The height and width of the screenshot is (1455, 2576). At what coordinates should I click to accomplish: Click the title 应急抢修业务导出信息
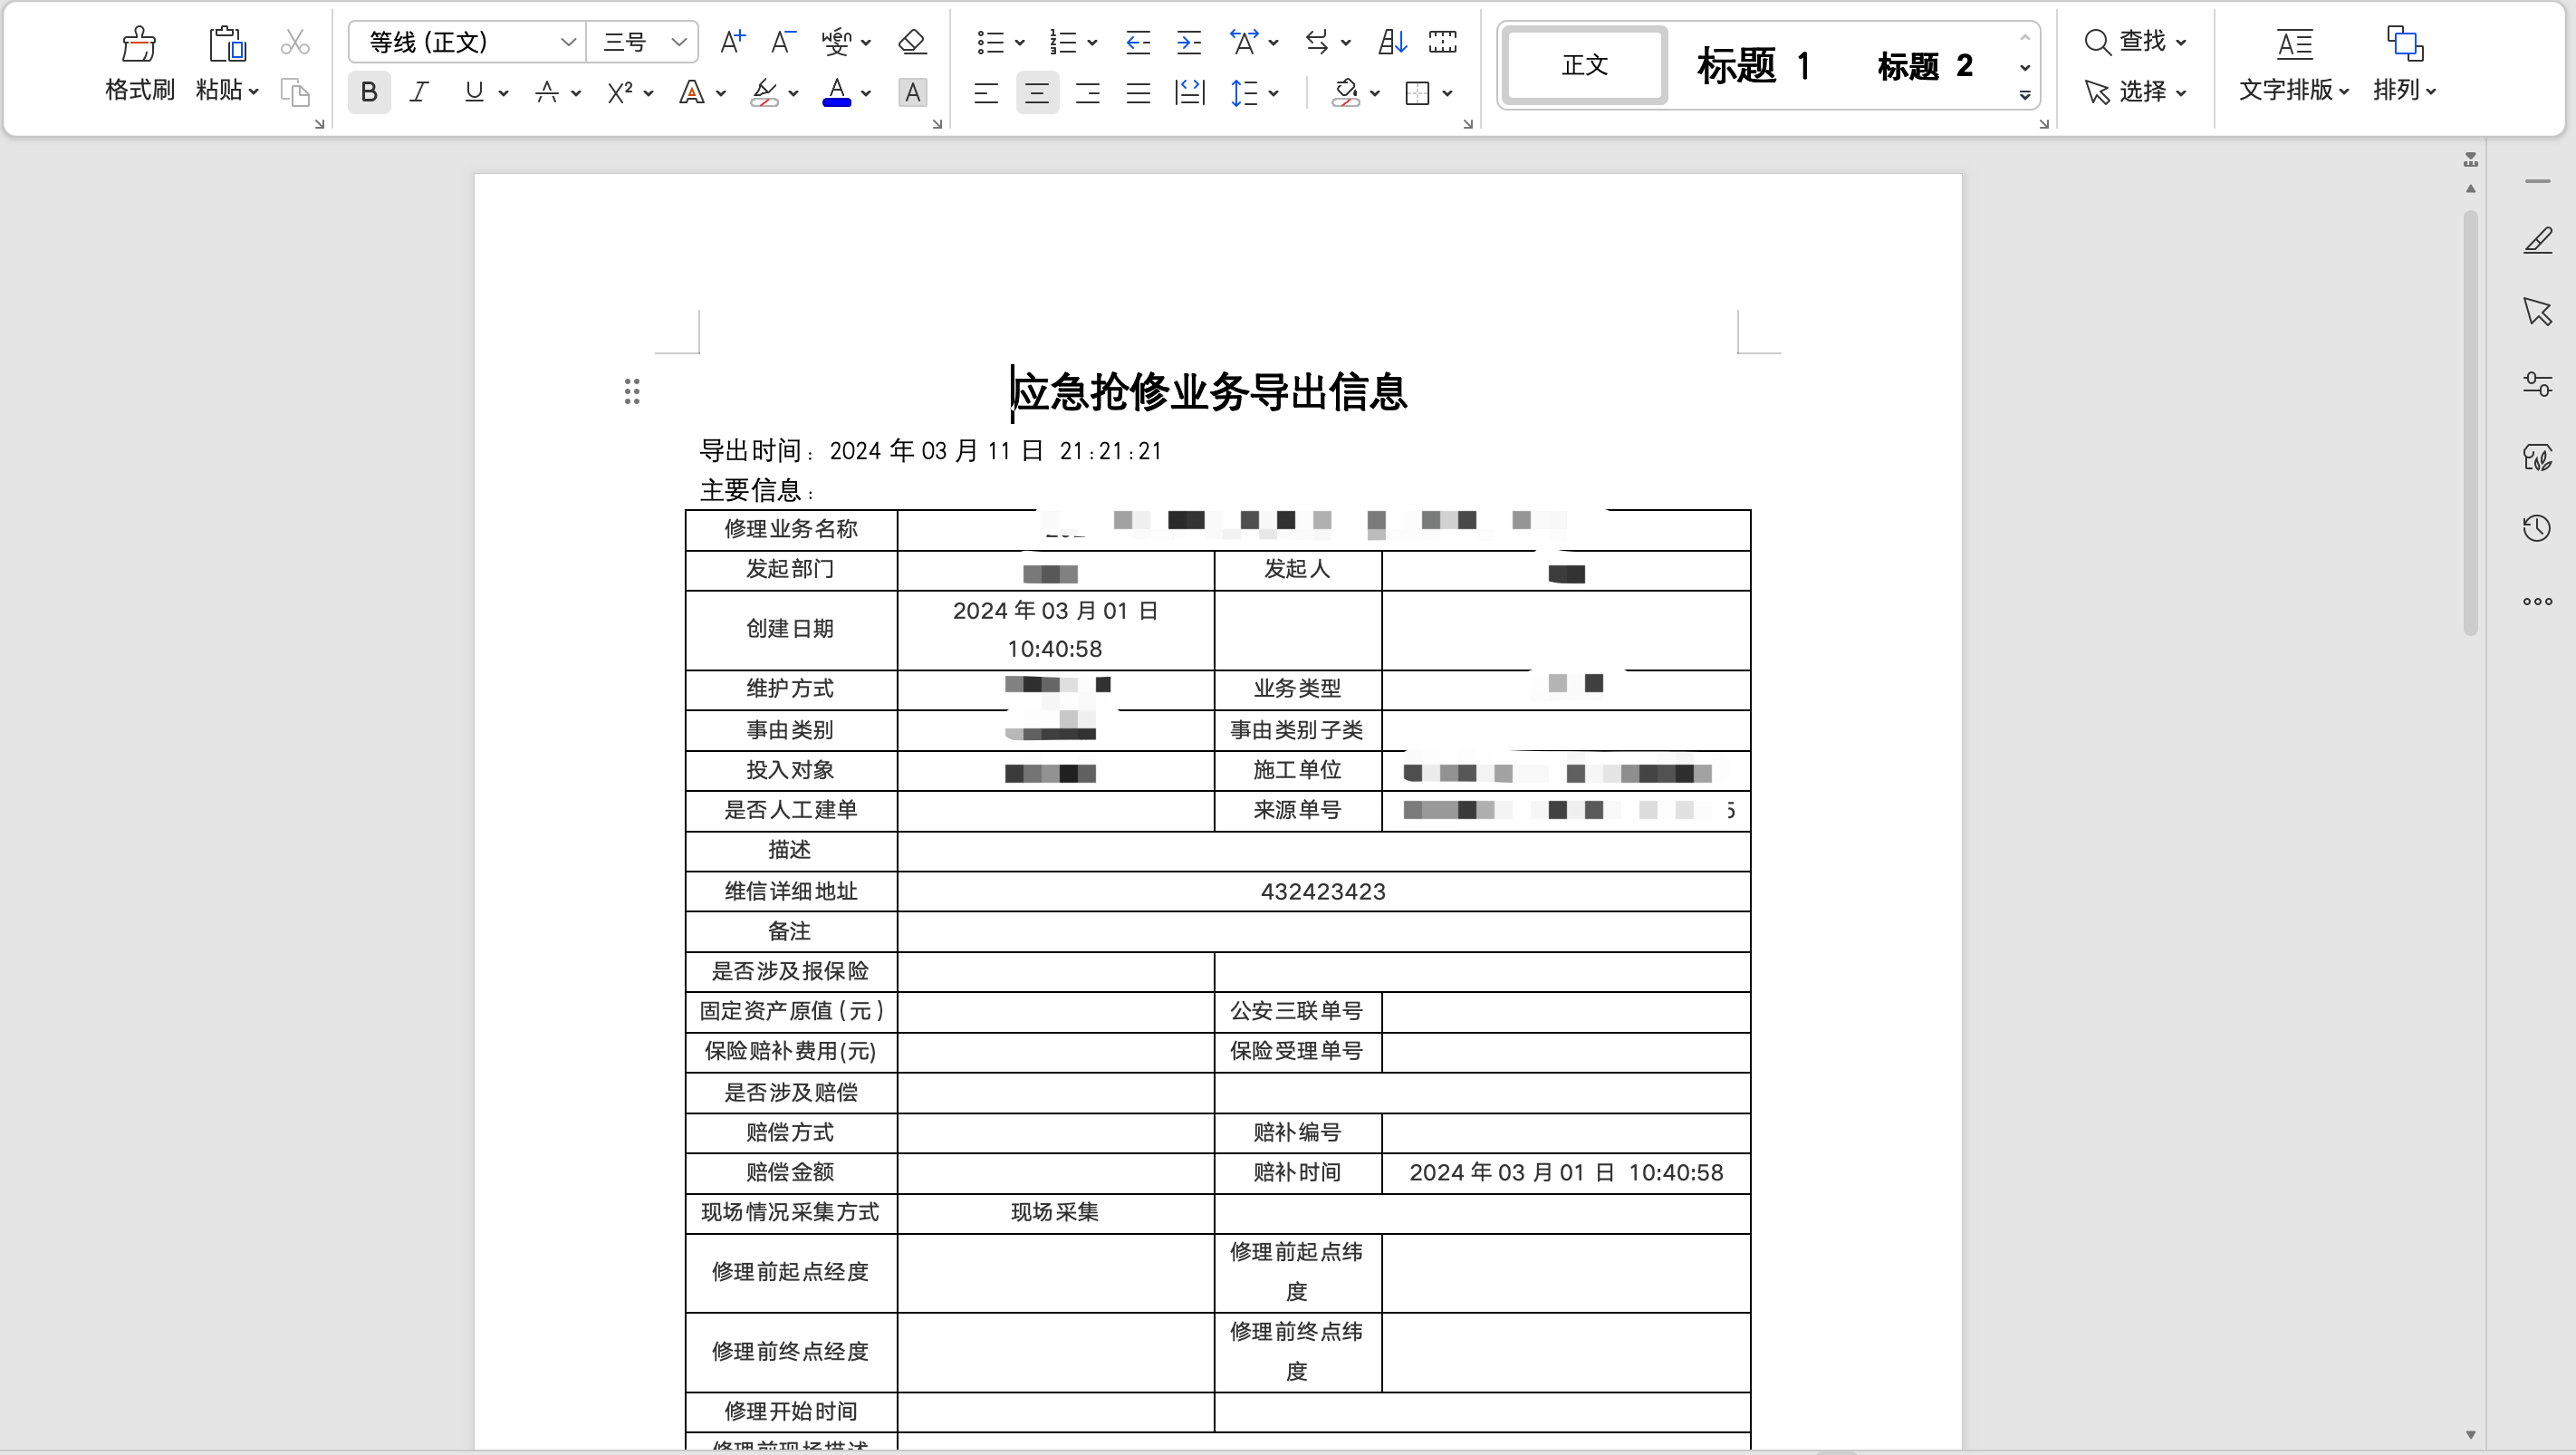coord(1209,392)
